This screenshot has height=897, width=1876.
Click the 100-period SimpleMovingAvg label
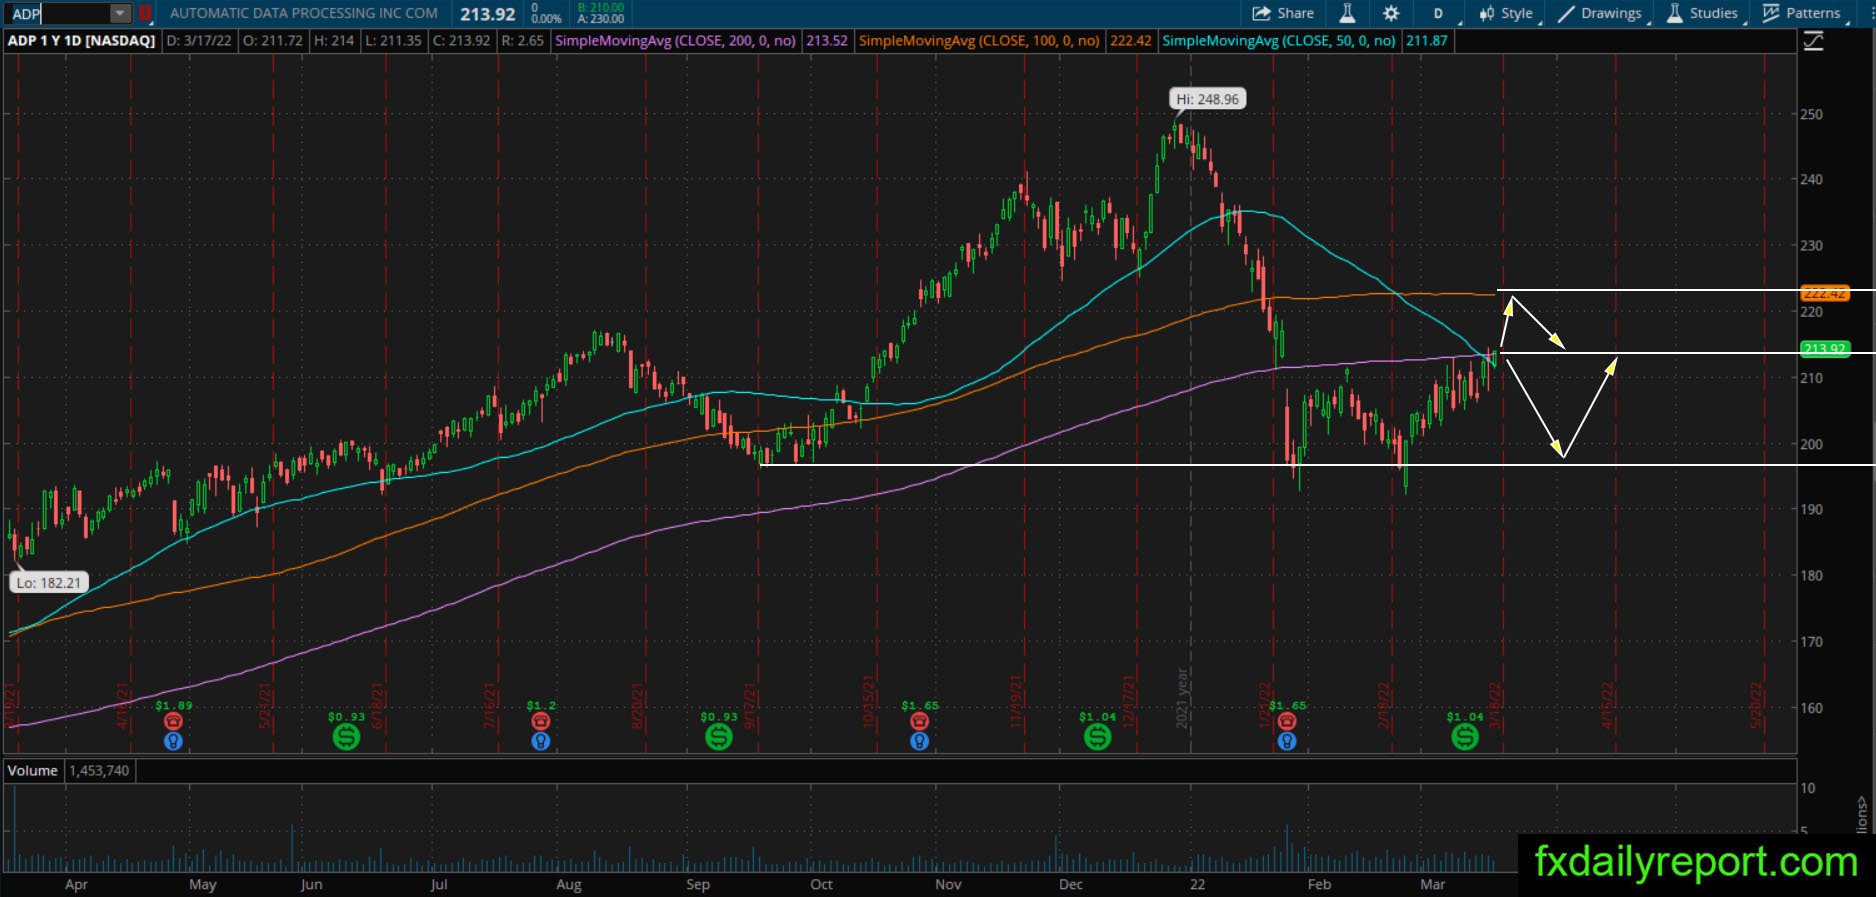coord(980,41)
